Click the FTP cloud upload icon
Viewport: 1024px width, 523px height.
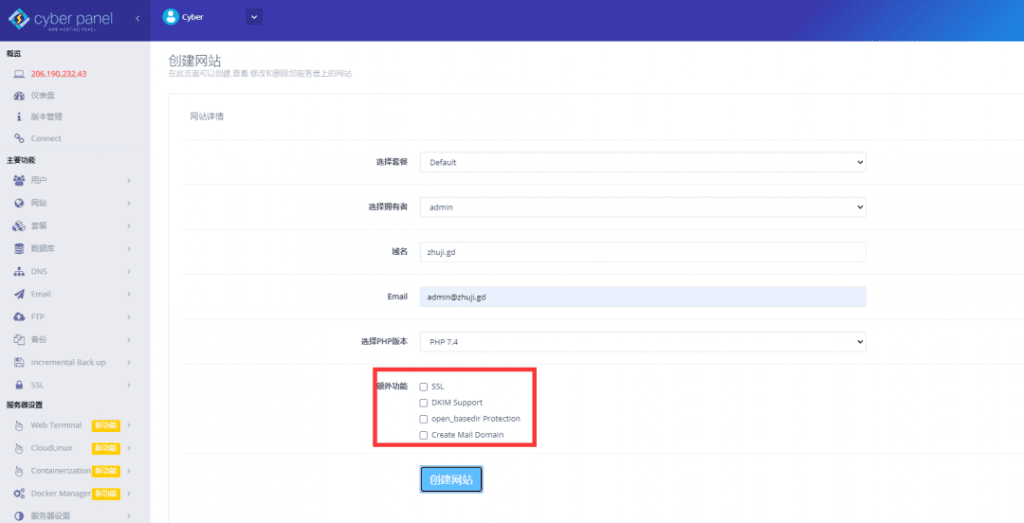[19, 317]
